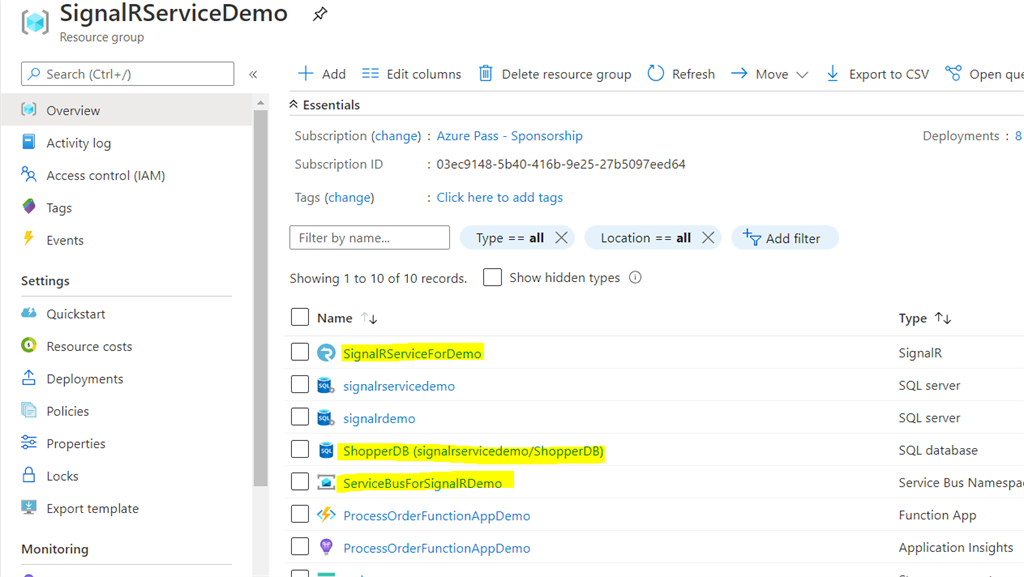This screenshot has height=577, width=1024.
Task: Pin the SignalRServiceDemo resource group
Action: 319,14
